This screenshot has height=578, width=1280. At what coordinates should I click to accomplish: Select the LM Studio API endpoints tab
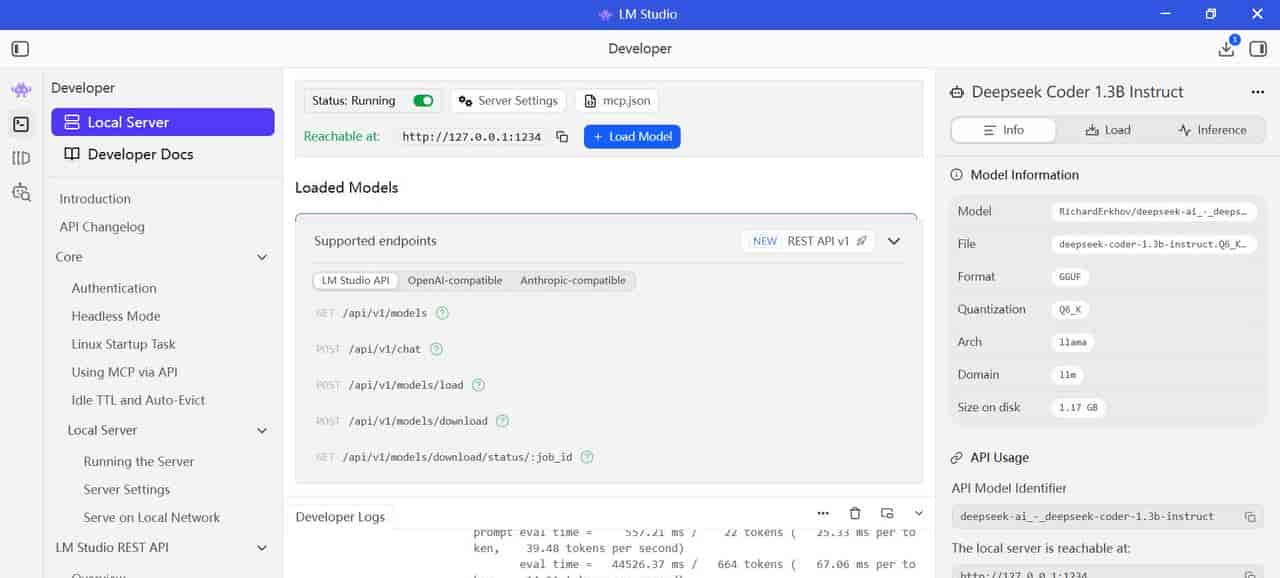tap(355, 281)
